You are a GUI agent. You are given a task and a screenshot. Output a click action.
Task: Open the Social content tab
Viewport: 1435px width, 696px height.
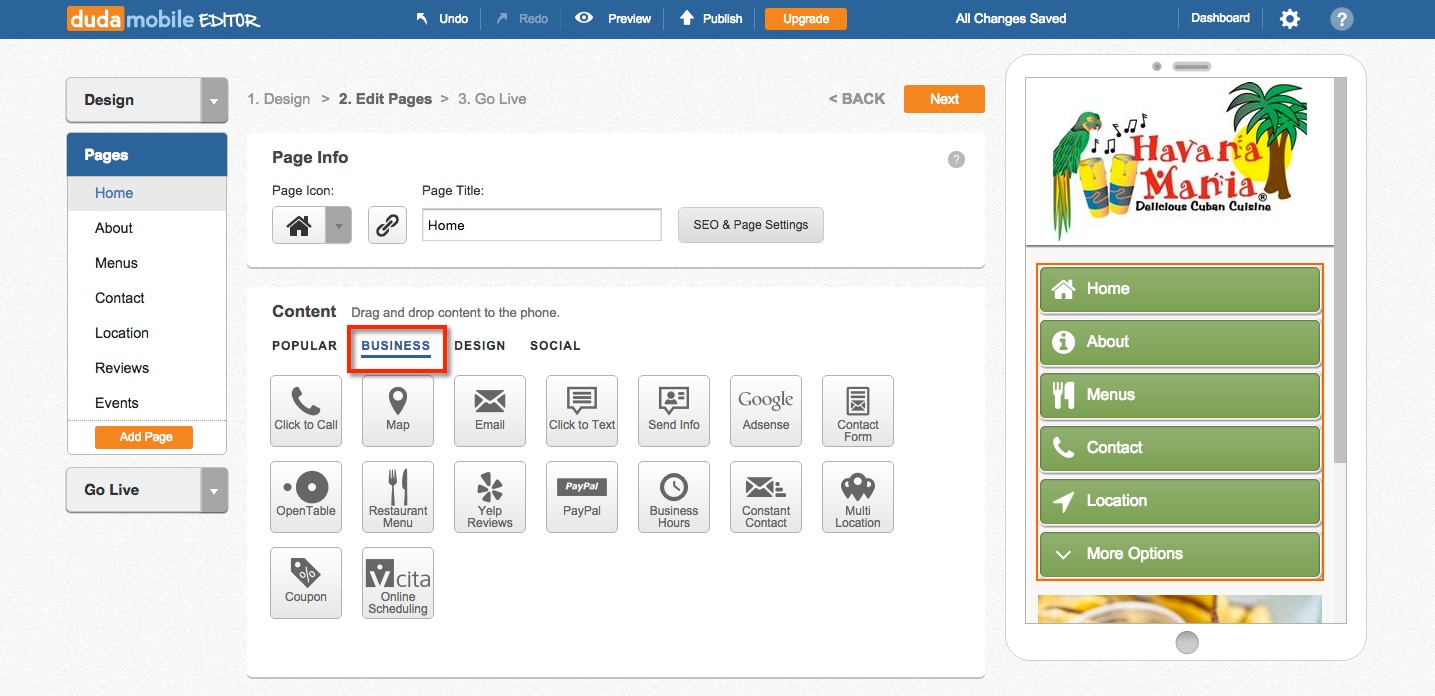click(555, 346)
